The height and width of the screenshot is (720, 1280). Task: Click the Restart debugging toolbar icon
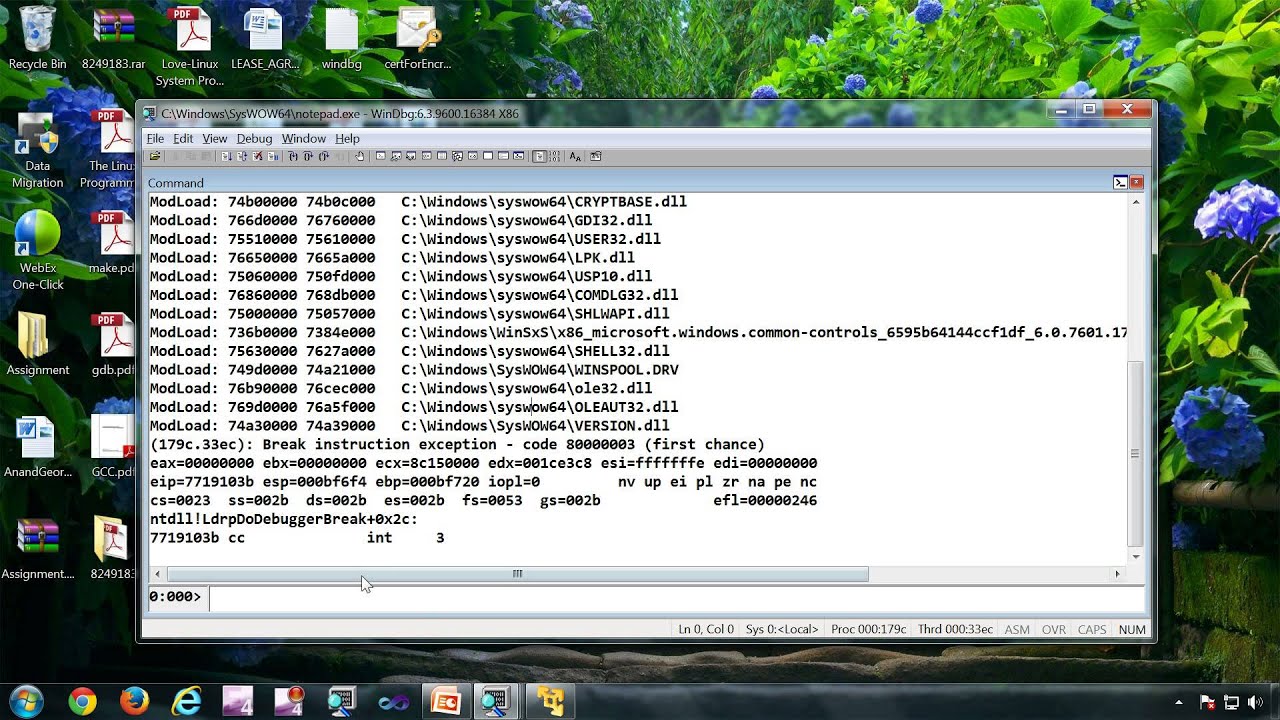tap(241, 156)
